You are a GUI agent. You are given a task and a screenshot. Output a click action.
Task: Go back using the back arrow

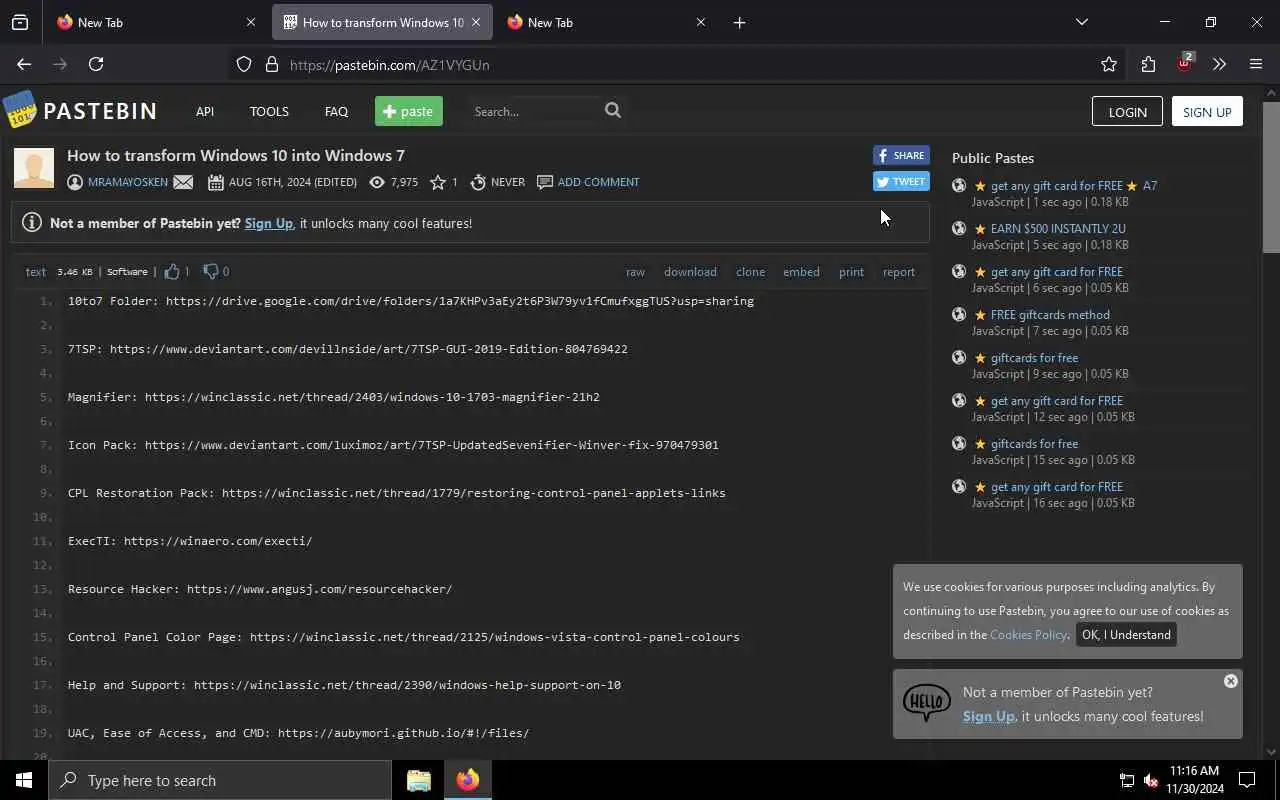[x=24, y=64]
